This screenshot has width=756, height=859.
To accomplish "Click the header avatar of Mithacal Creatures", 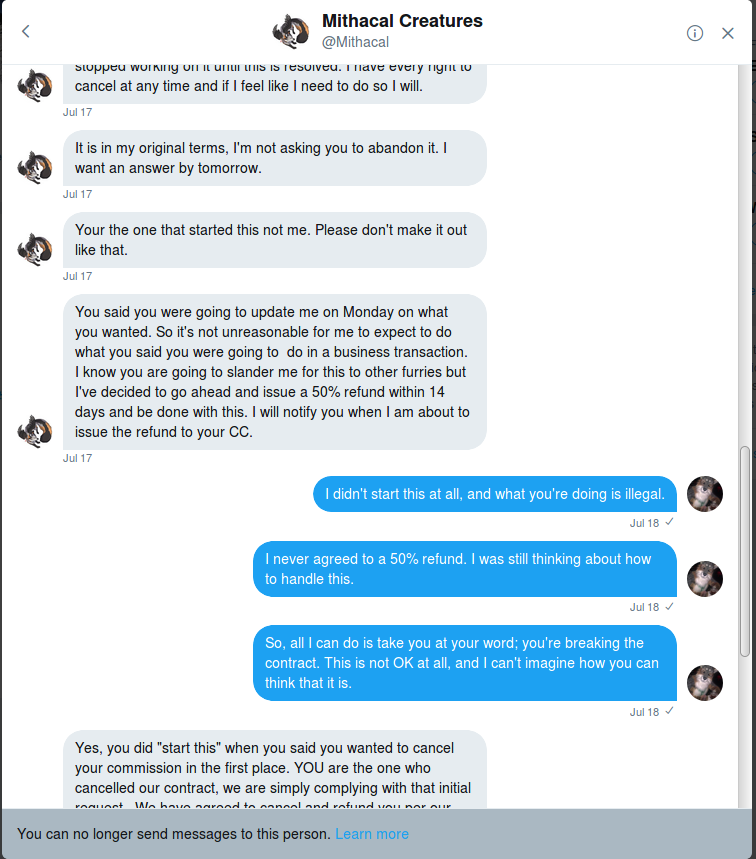I will click(291, 32).
